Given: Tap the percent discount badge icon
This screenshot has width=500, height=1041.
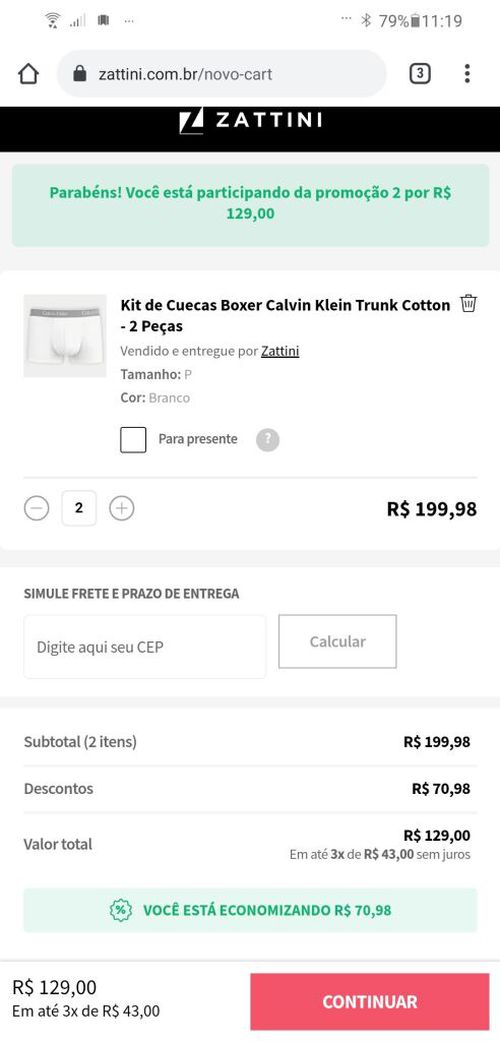Looking at the screenshot, I should tap(121, 910).
